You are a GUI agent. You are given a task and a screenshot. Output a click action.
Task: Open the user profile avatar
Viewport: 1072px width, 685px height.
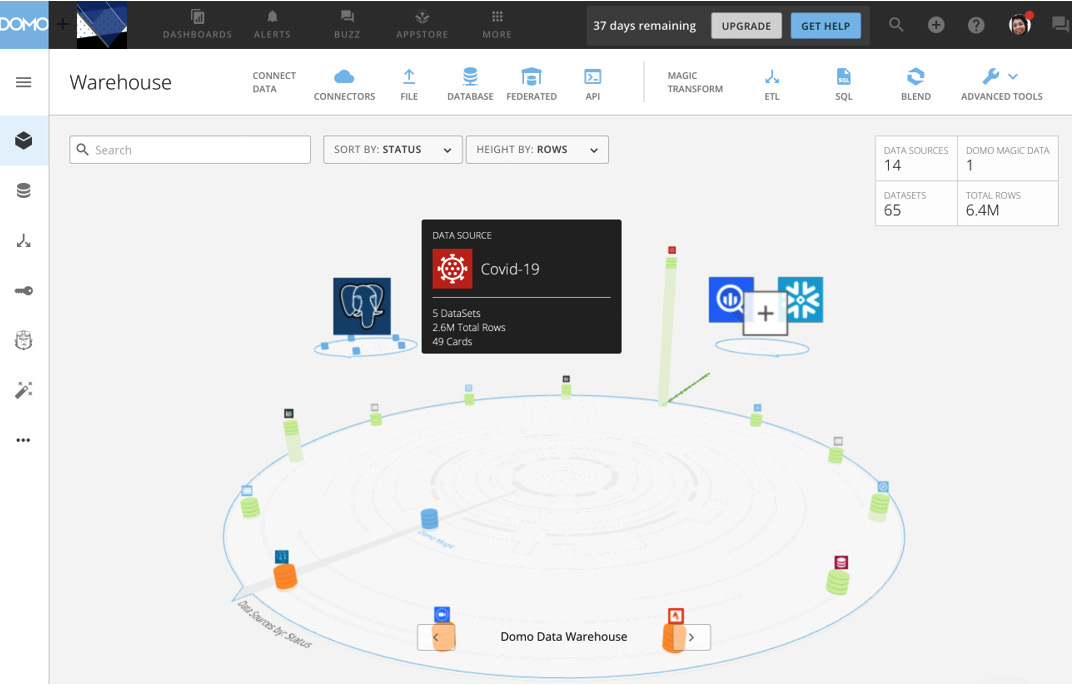click(x=1019, y=25)
